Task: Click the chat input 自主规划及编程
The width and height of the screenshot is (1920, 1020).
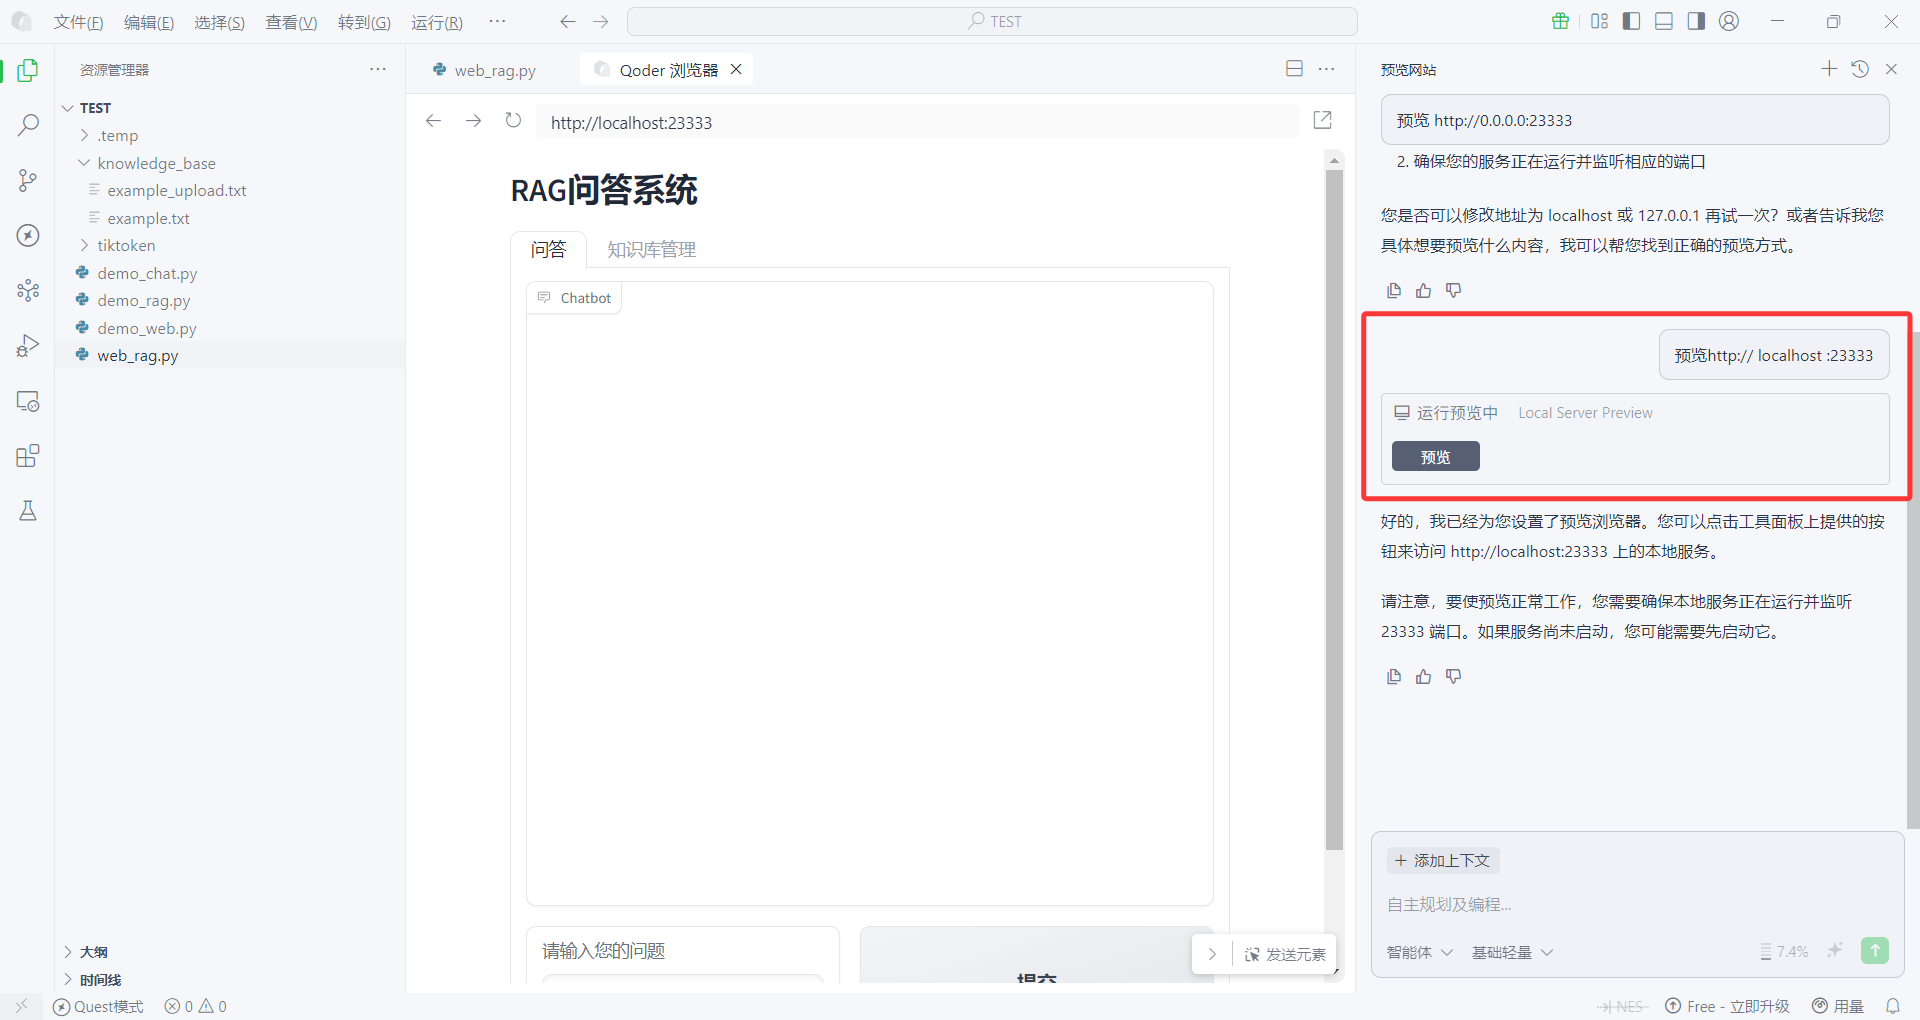Action: (1637, 904)
